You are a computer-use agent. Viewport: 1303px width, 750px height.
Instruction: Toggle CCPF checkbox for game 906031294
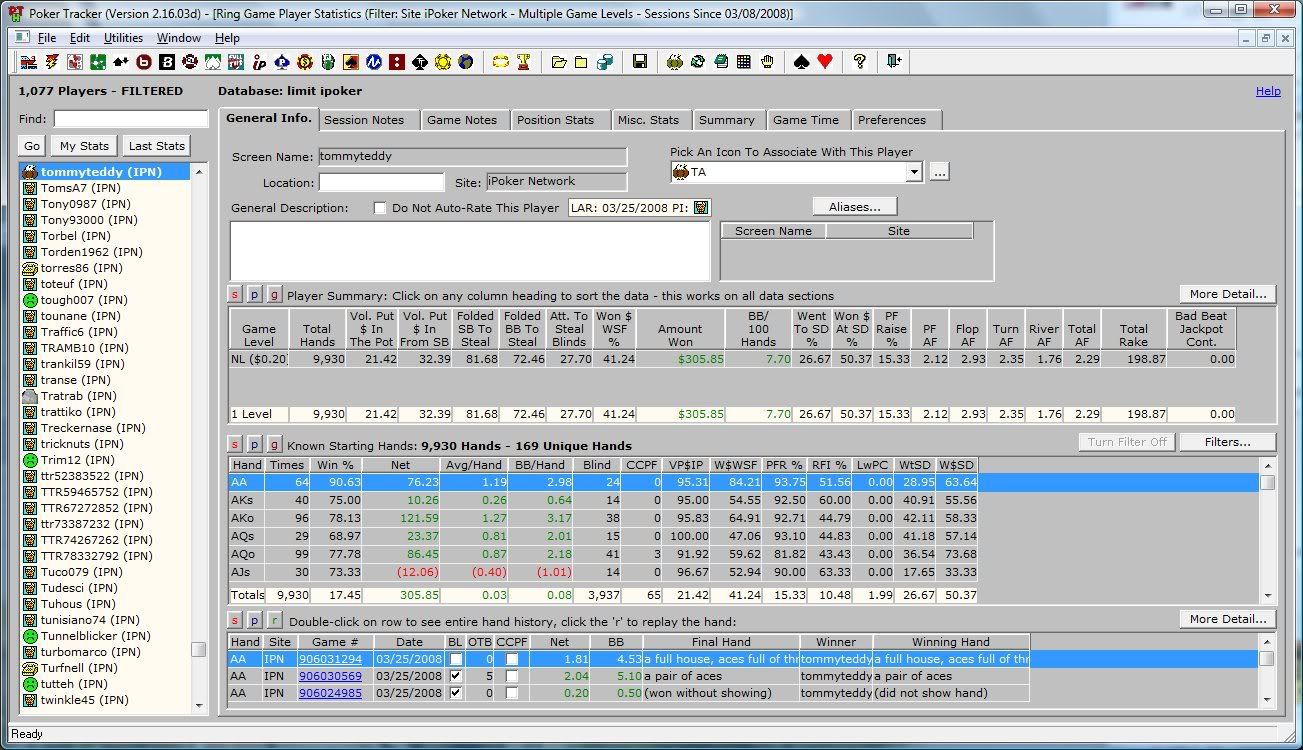point(512,660)
